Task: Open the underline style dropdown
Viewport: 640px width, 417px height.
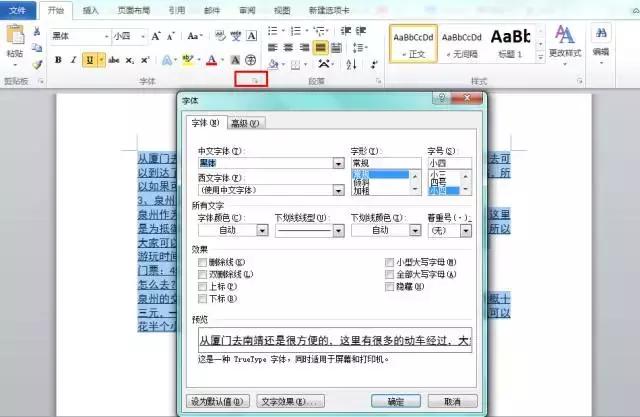Action: pos(338,231)
